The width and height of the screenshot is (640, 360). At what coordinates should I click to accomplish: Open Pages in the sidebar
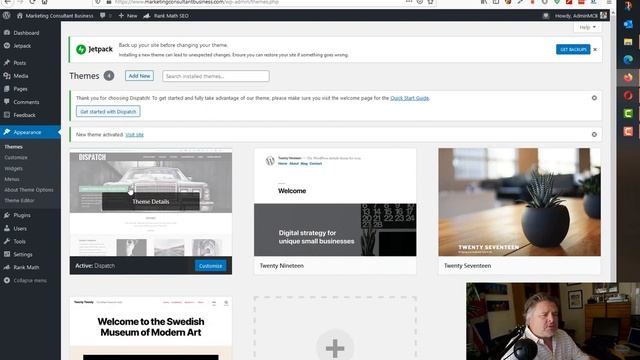tap(20, 89)
